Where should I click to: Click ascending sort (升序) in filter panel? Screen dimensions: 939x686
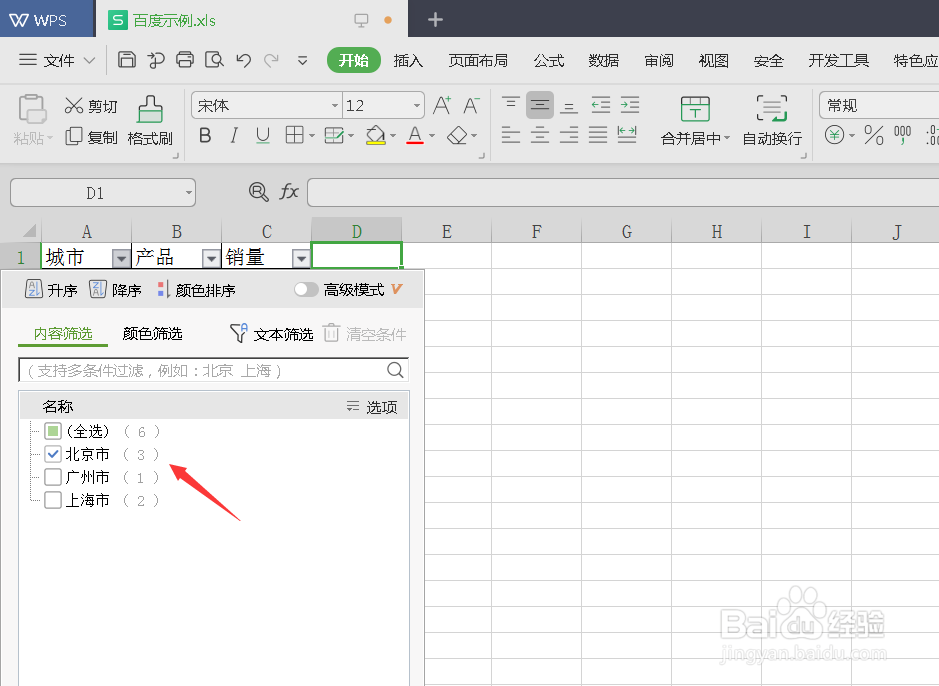(51, 290)
